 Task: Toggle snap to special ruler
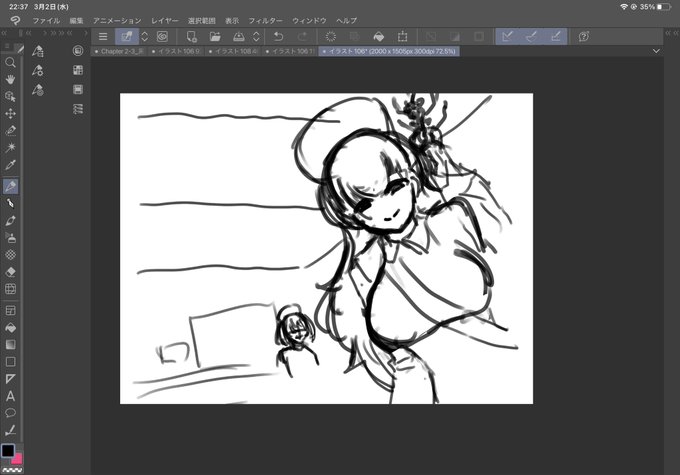(x=532, y=36)
